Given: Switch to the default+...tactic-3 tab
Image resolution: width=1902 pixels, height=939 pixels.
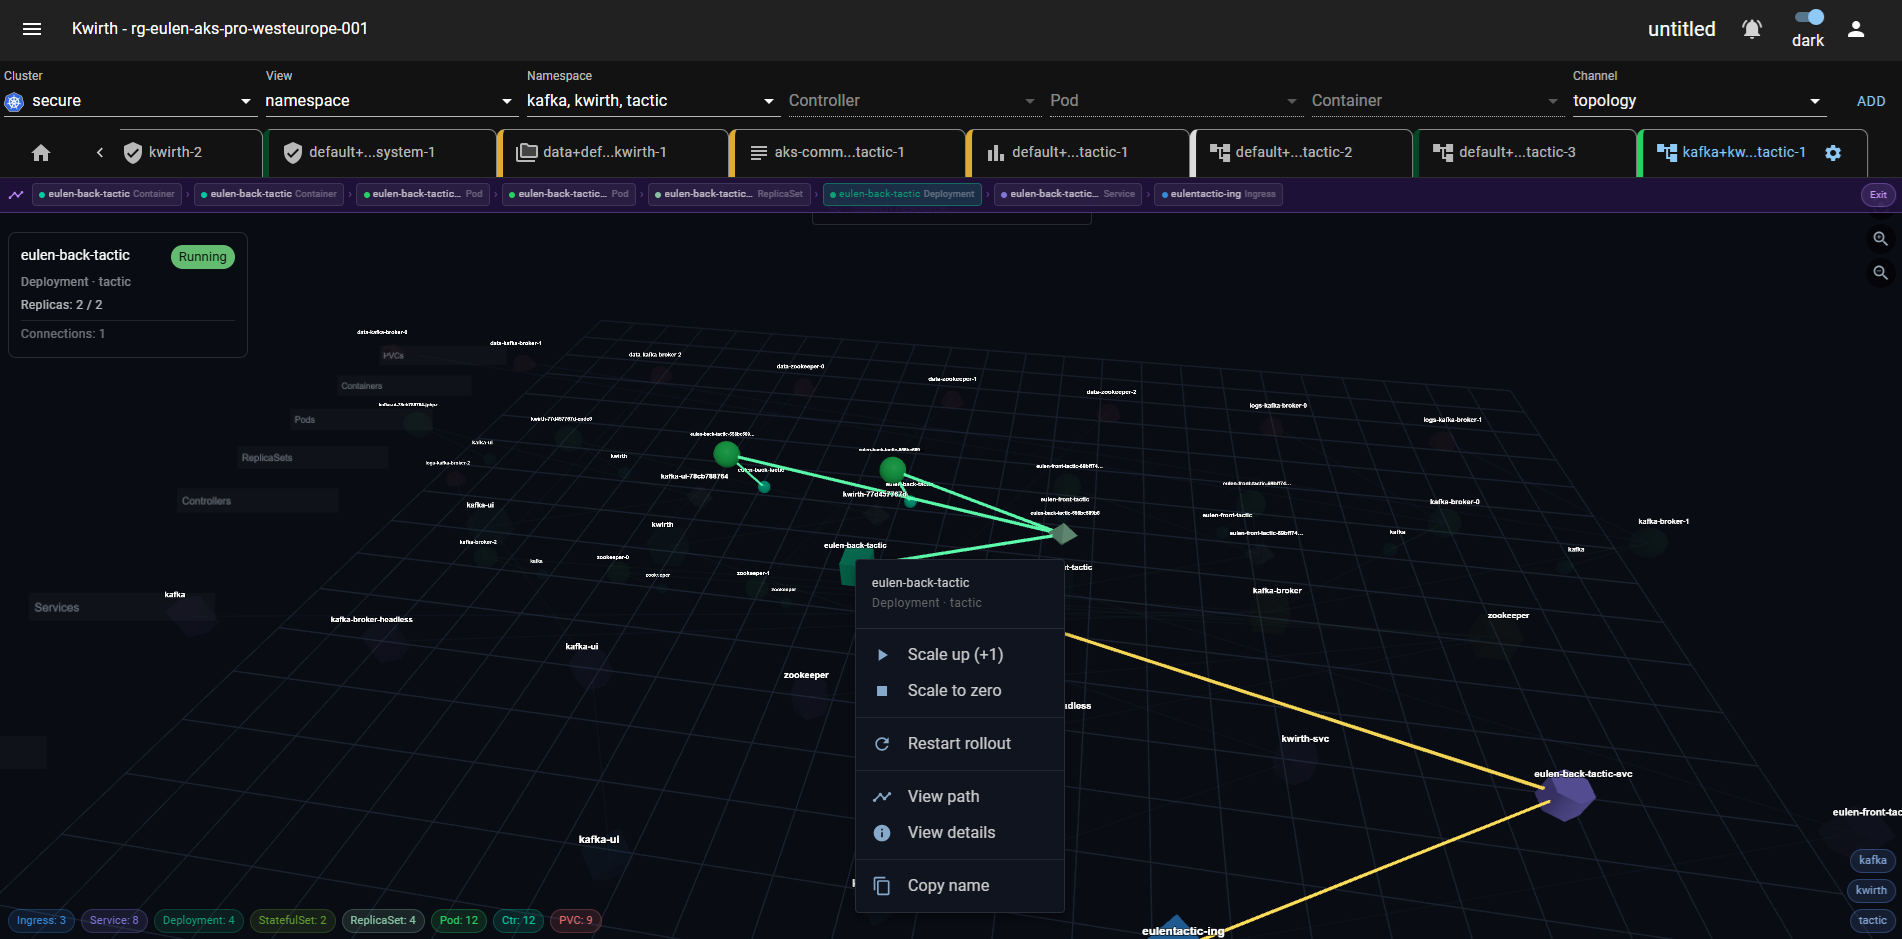Looking at the screenshot, I should (1525, 153).
